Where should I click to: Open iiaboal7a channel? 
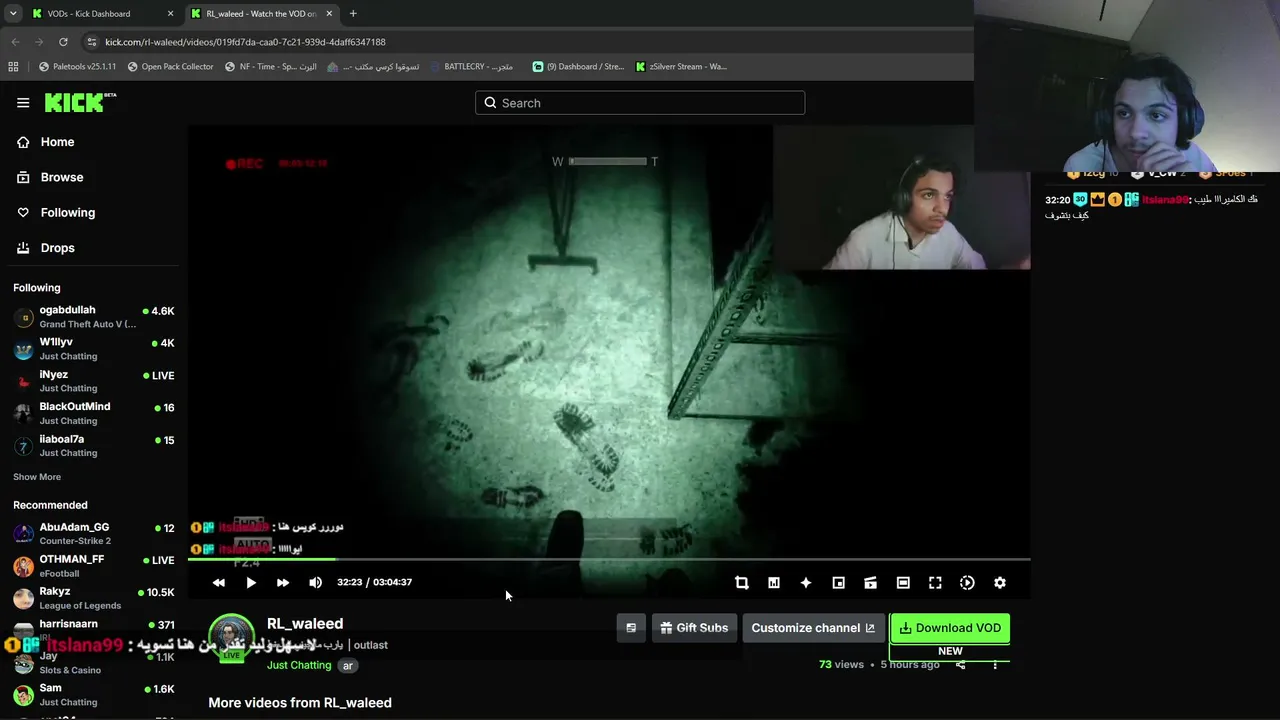(x=94, y=446)
